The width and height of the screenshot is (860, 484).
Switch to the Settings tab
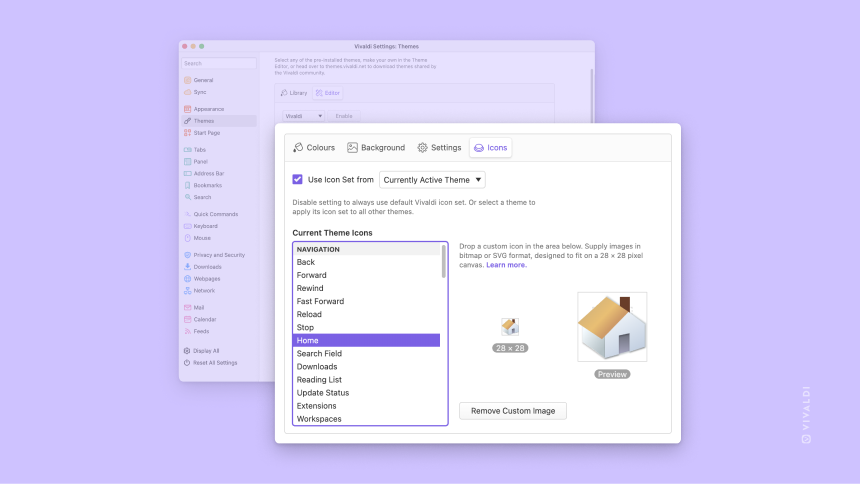click(439, 148)
